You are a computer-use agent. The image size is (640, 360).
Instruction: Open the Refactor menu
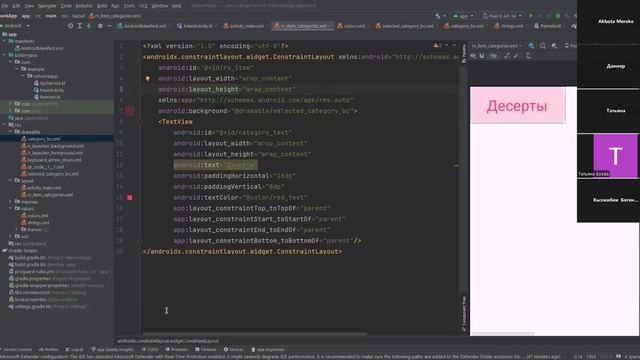(84, 6)
